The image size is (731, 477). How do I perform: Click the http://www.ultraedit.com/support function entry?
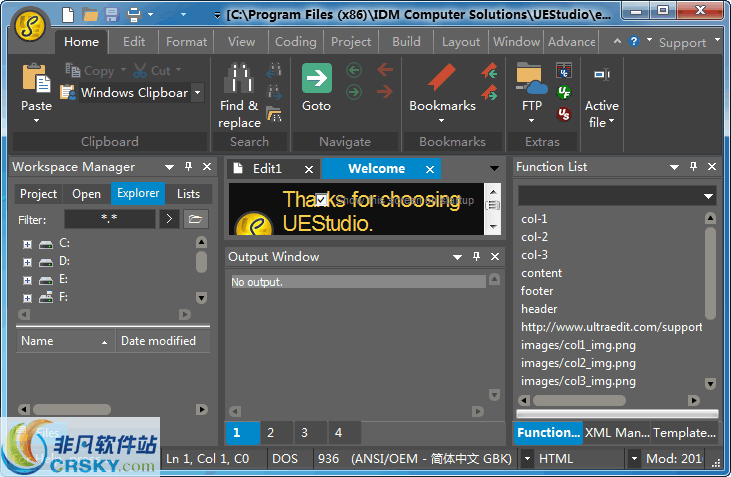[611, 327]
